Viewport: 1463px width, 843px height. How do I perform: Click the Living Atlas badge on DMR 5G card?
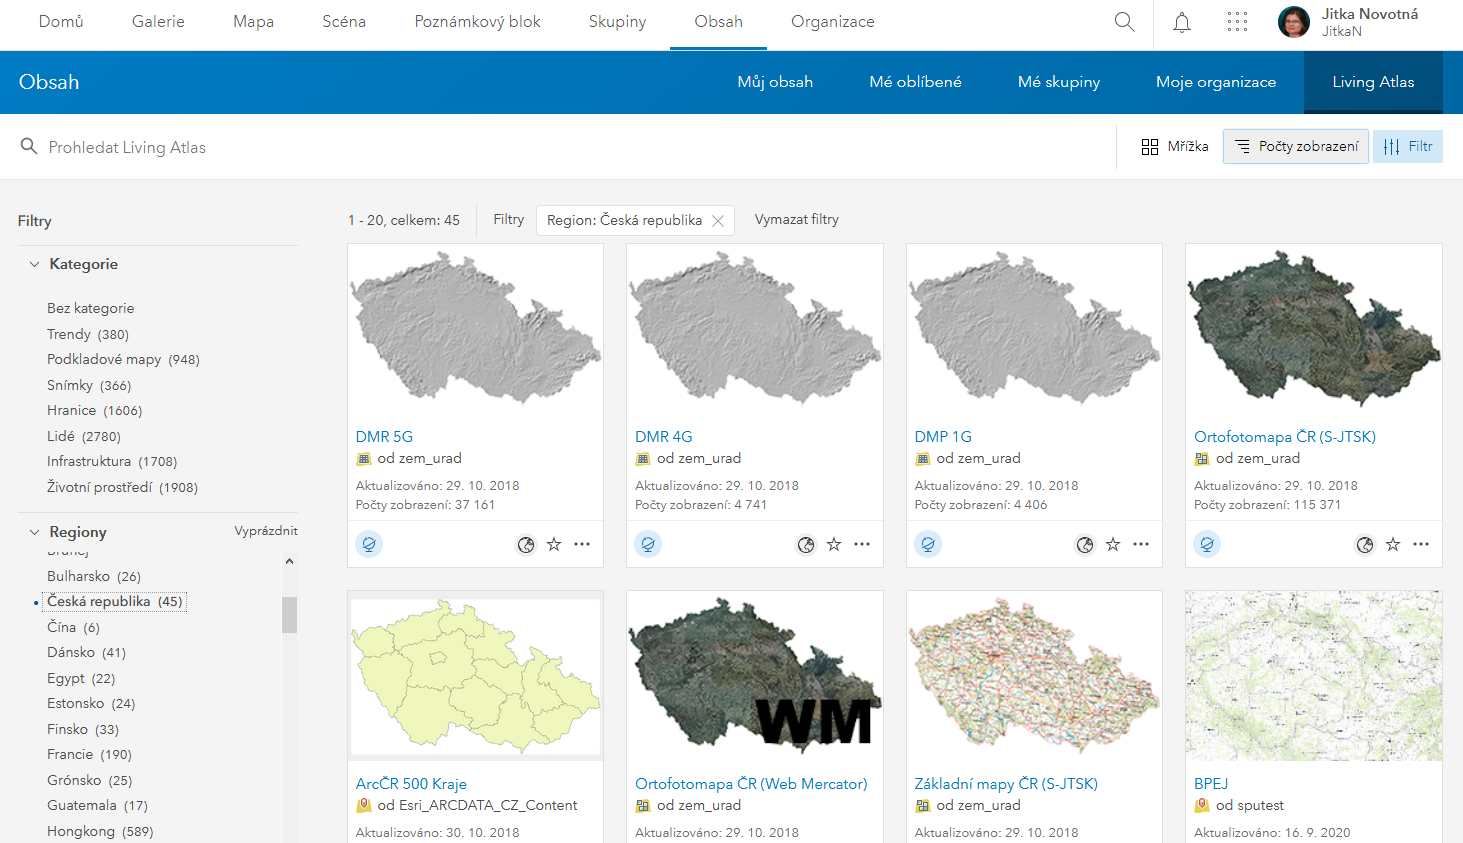coord(369,544)
